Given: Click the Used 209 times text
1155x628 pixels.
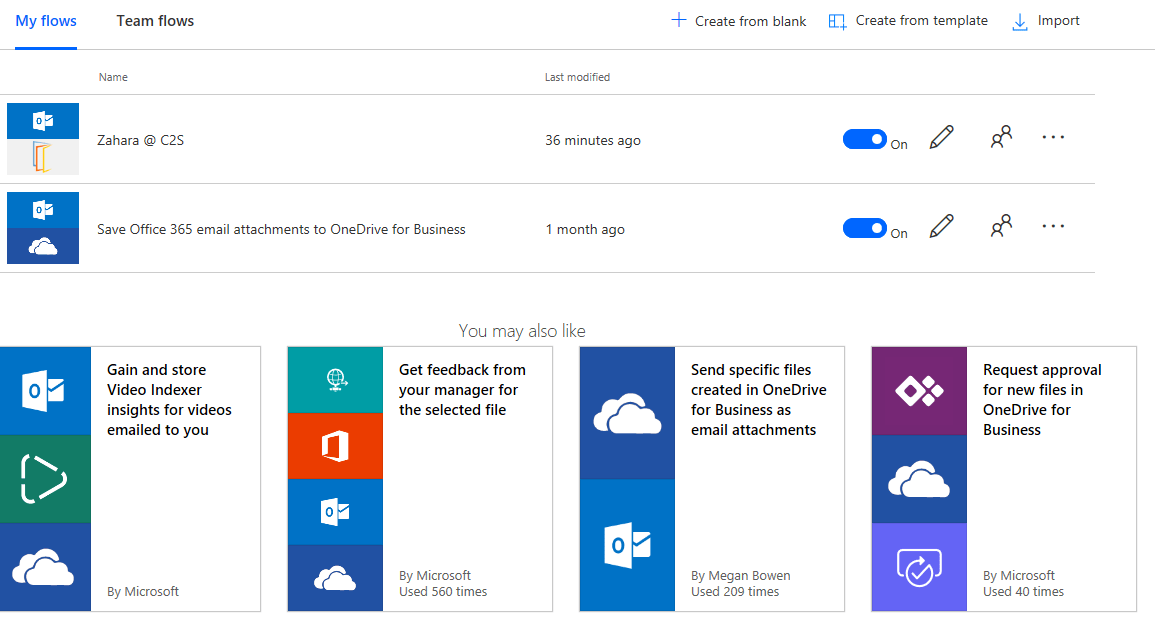Looking at the screenshot, I should pos(734,592).
